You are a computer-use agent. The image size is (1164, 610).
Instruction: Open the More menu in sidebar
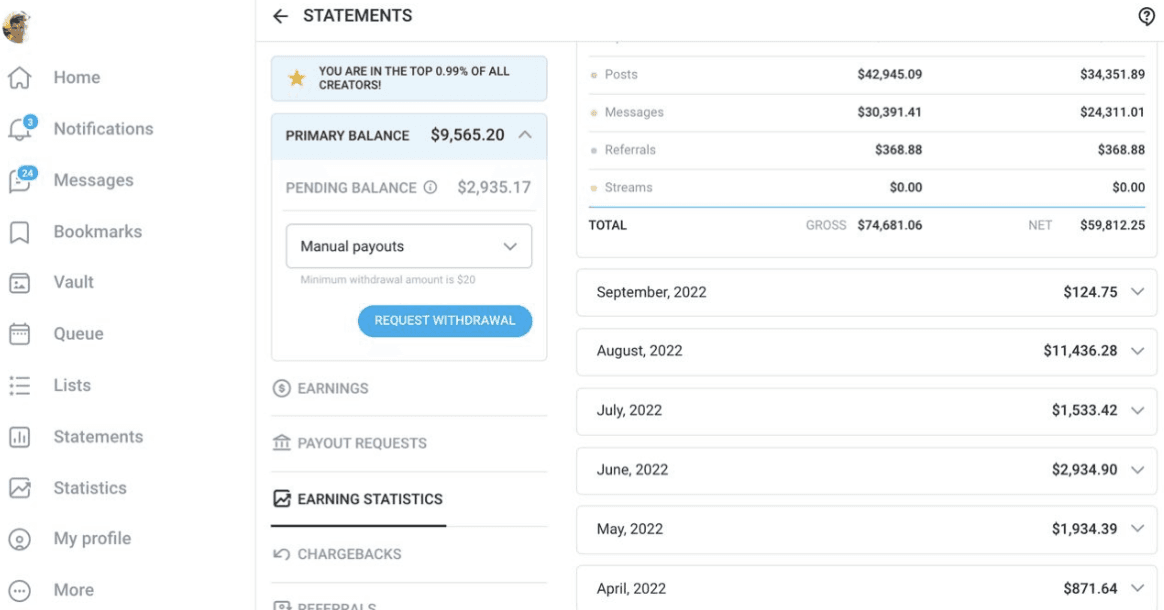[20, 590]
